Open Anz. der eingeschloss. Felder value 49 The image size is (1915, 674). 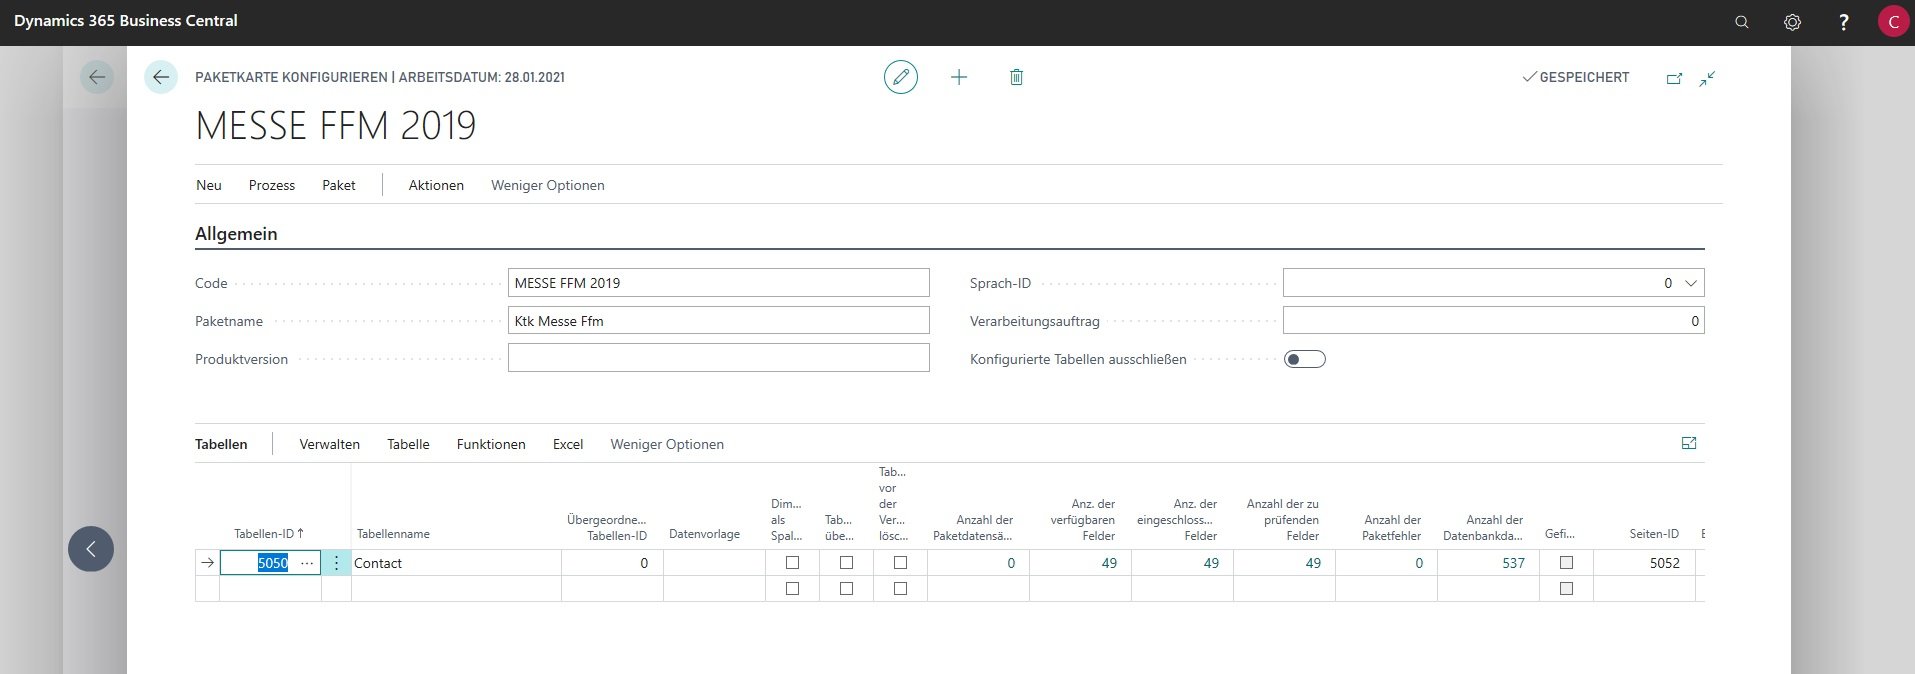(1211, 563)
